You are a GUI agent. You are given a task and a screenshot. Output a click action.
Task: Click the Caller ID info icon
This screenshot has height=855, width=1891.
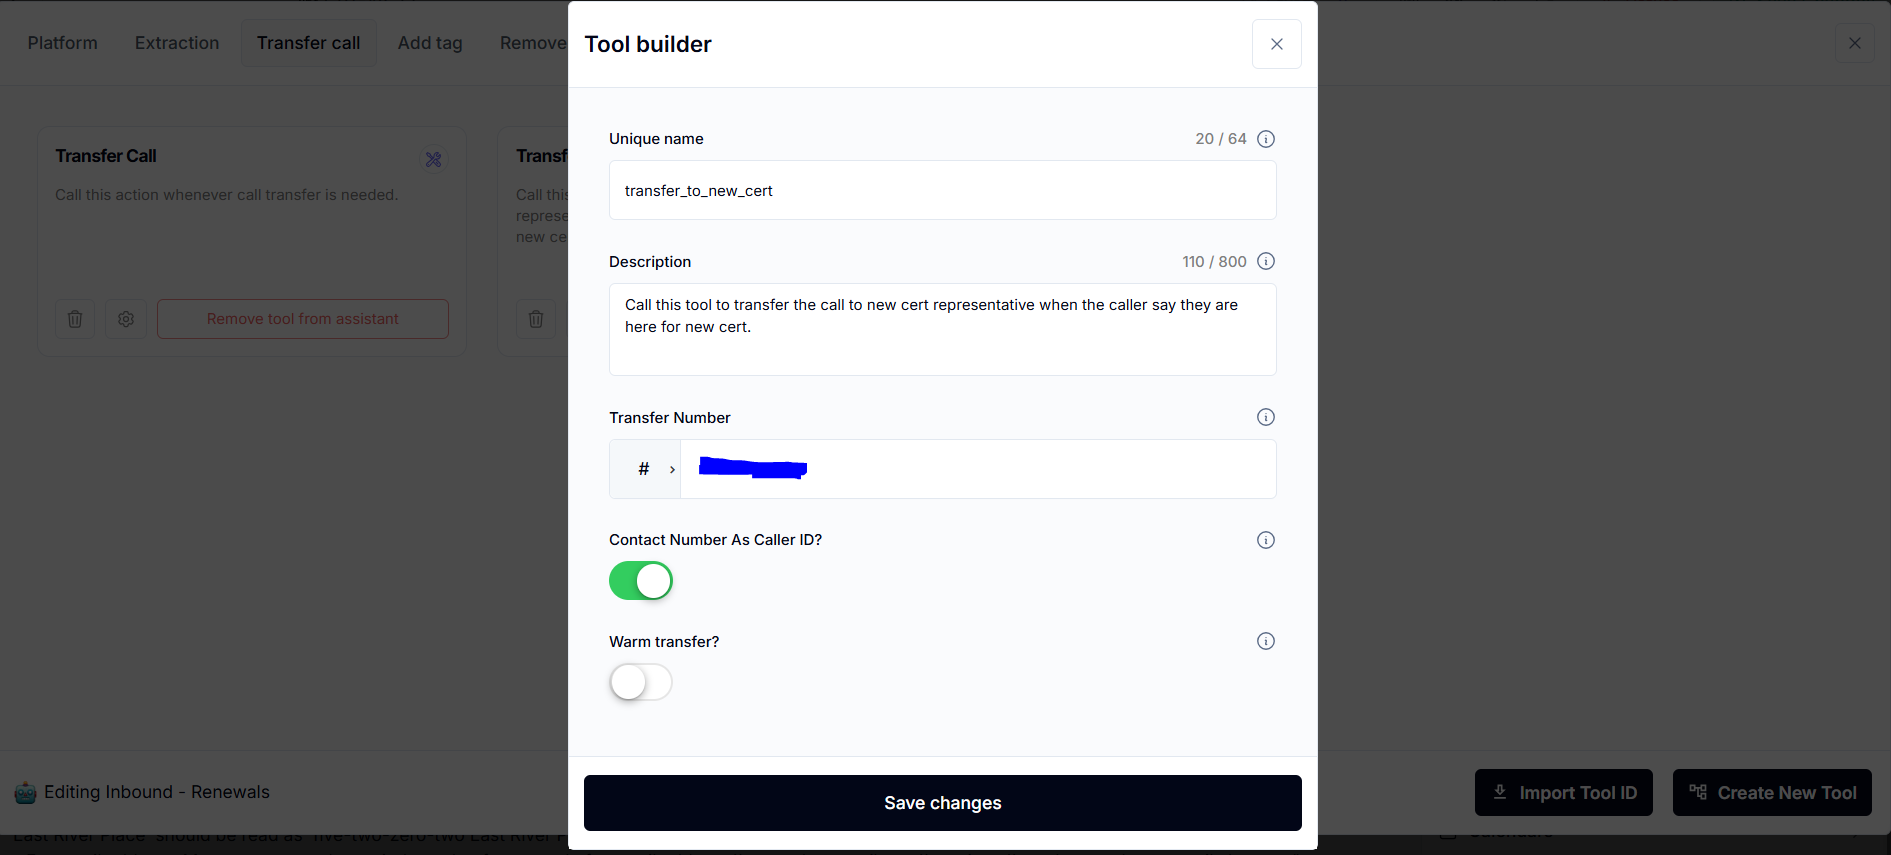click(1265, 540)
